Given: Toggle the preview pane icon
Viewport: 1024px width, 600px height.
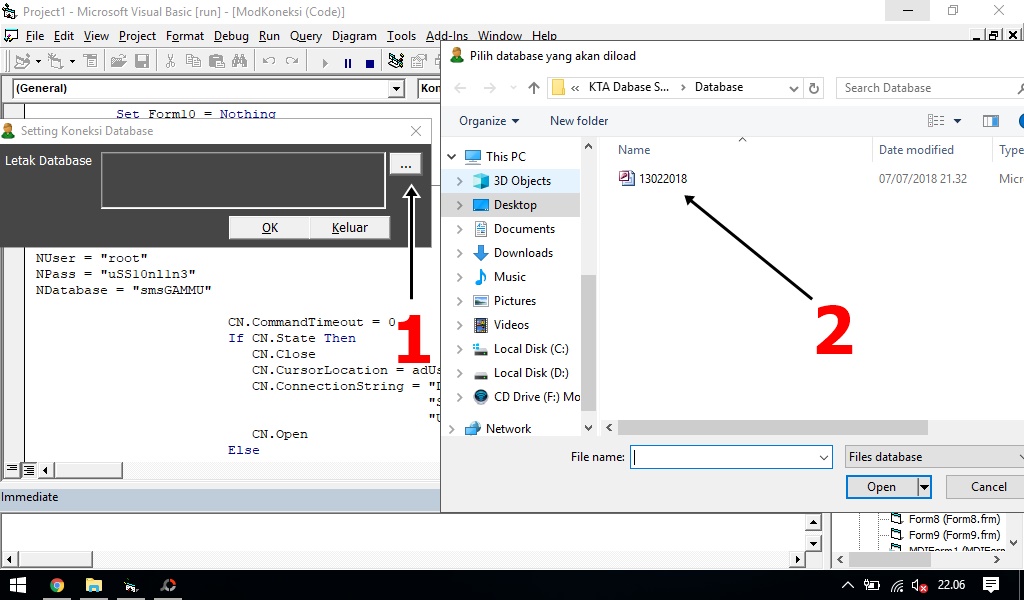Looking at the screenshot, I should tap(991, 121).
